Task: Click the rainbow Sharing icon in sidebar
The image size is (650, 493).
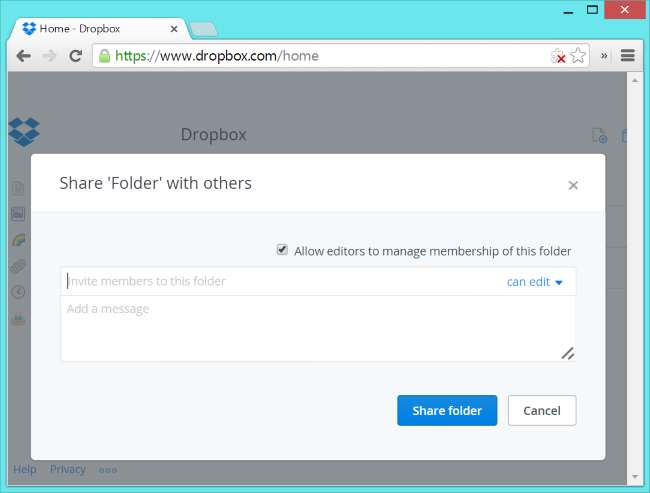Action: tap(19, 240)
